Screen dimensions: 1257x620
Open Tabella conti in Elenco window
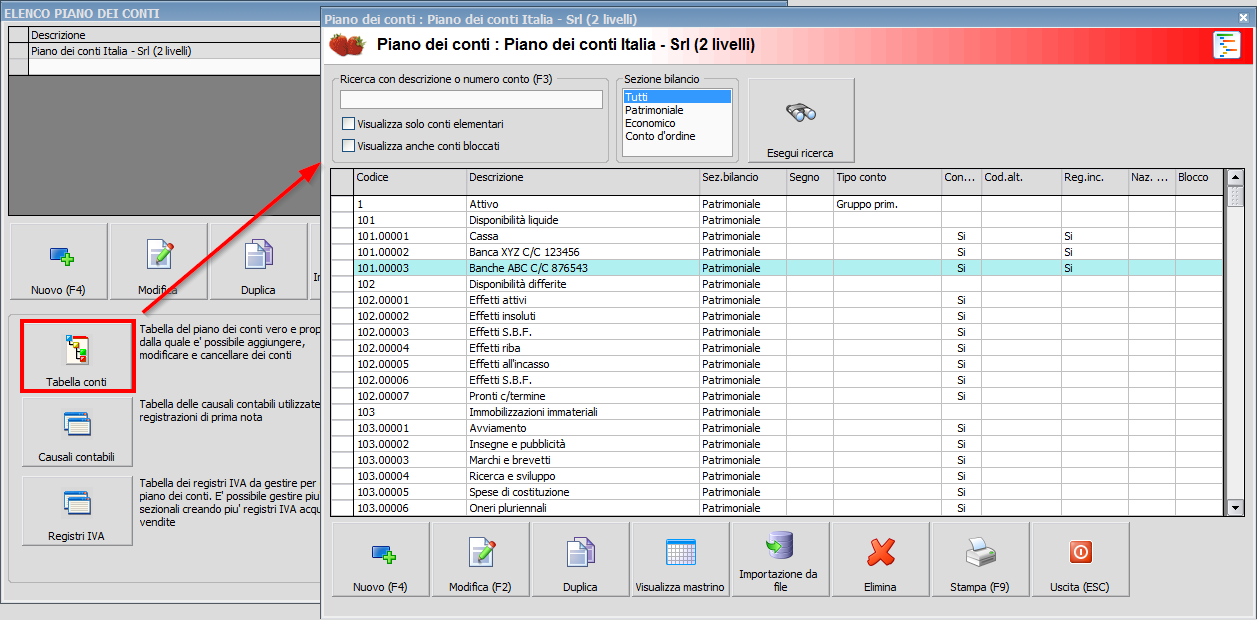click(77, 357)
